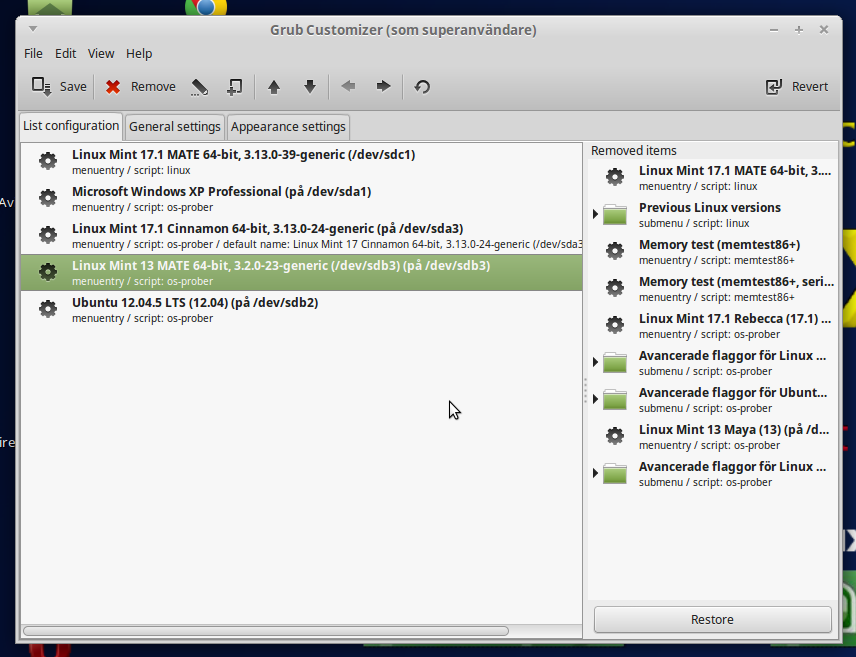Click folder icon of Previous Linux versions
Screen dimensions: 856x657
click(x=615, y=215)
